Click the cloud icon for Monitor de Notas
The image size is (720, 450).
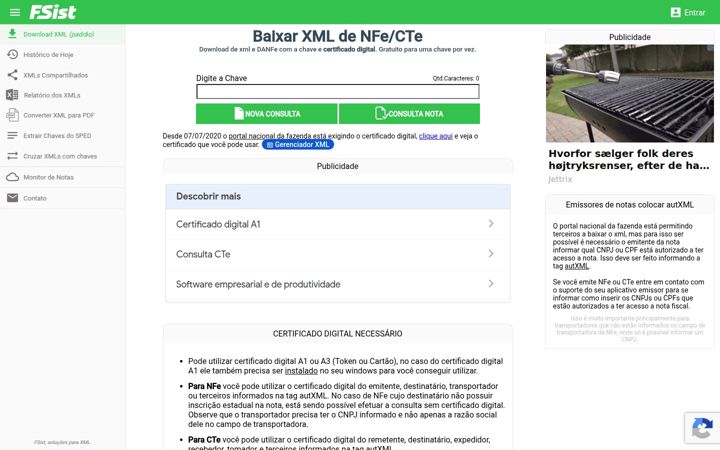click(x=12, y=177)
